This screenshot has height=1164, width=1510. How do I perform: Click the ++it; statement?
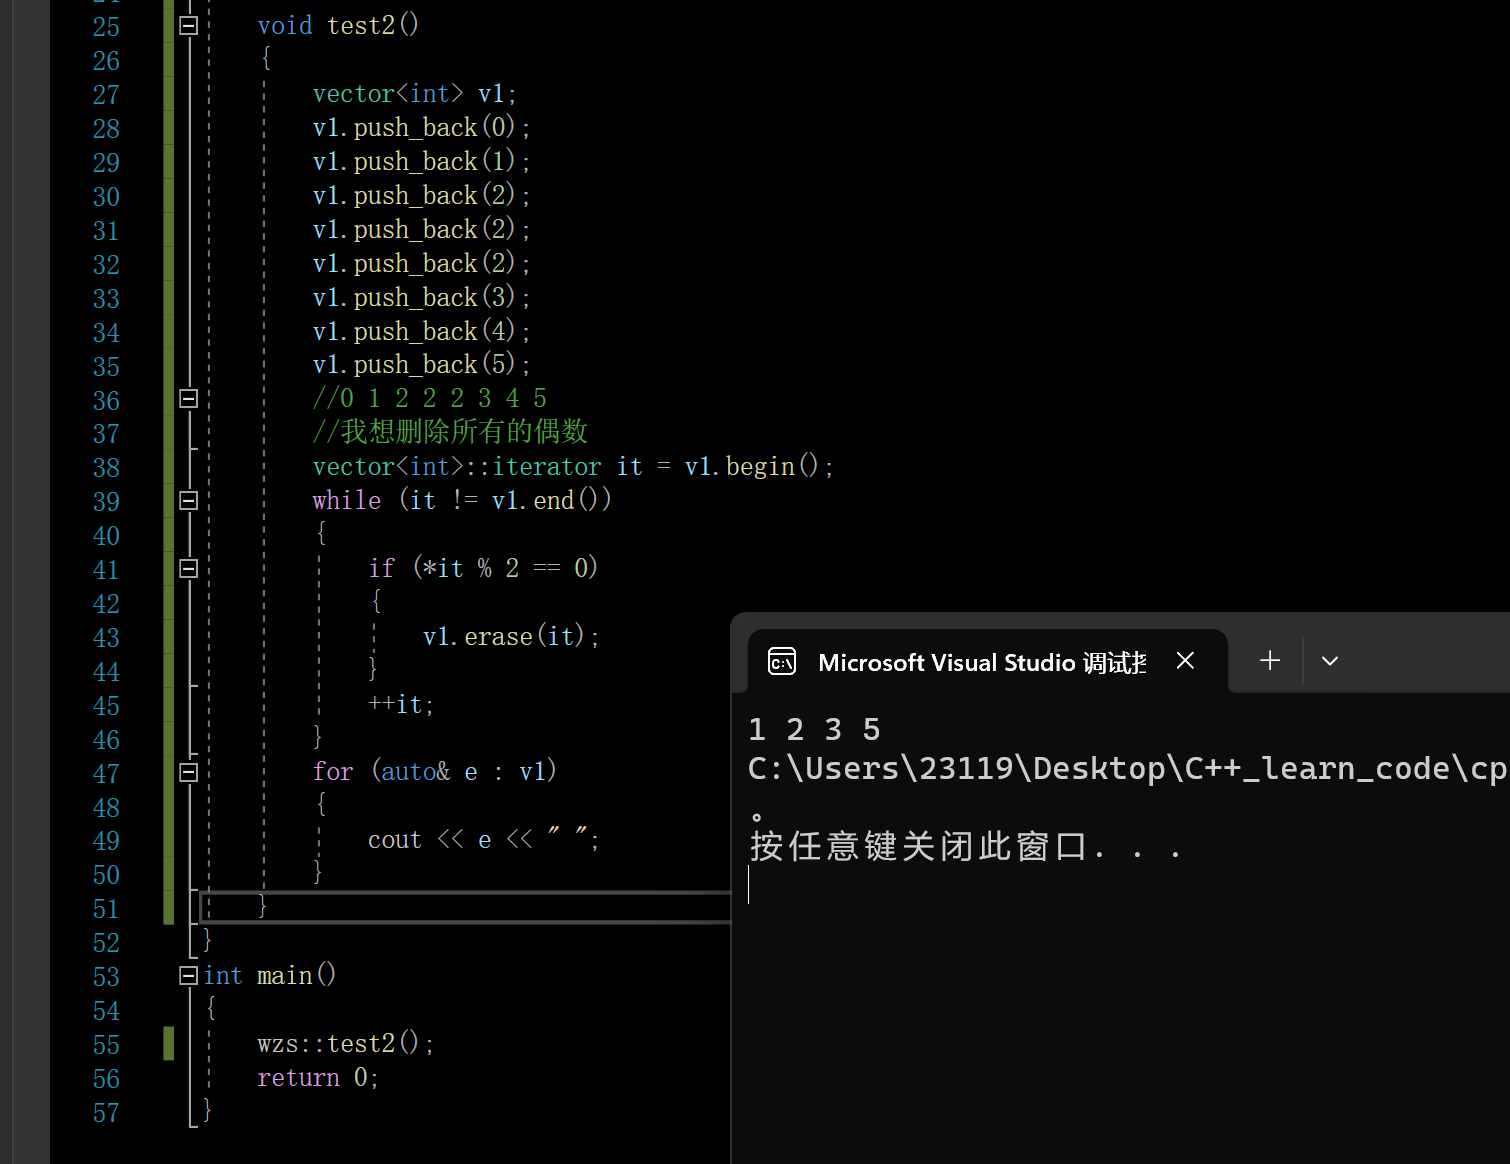point(401,705)
